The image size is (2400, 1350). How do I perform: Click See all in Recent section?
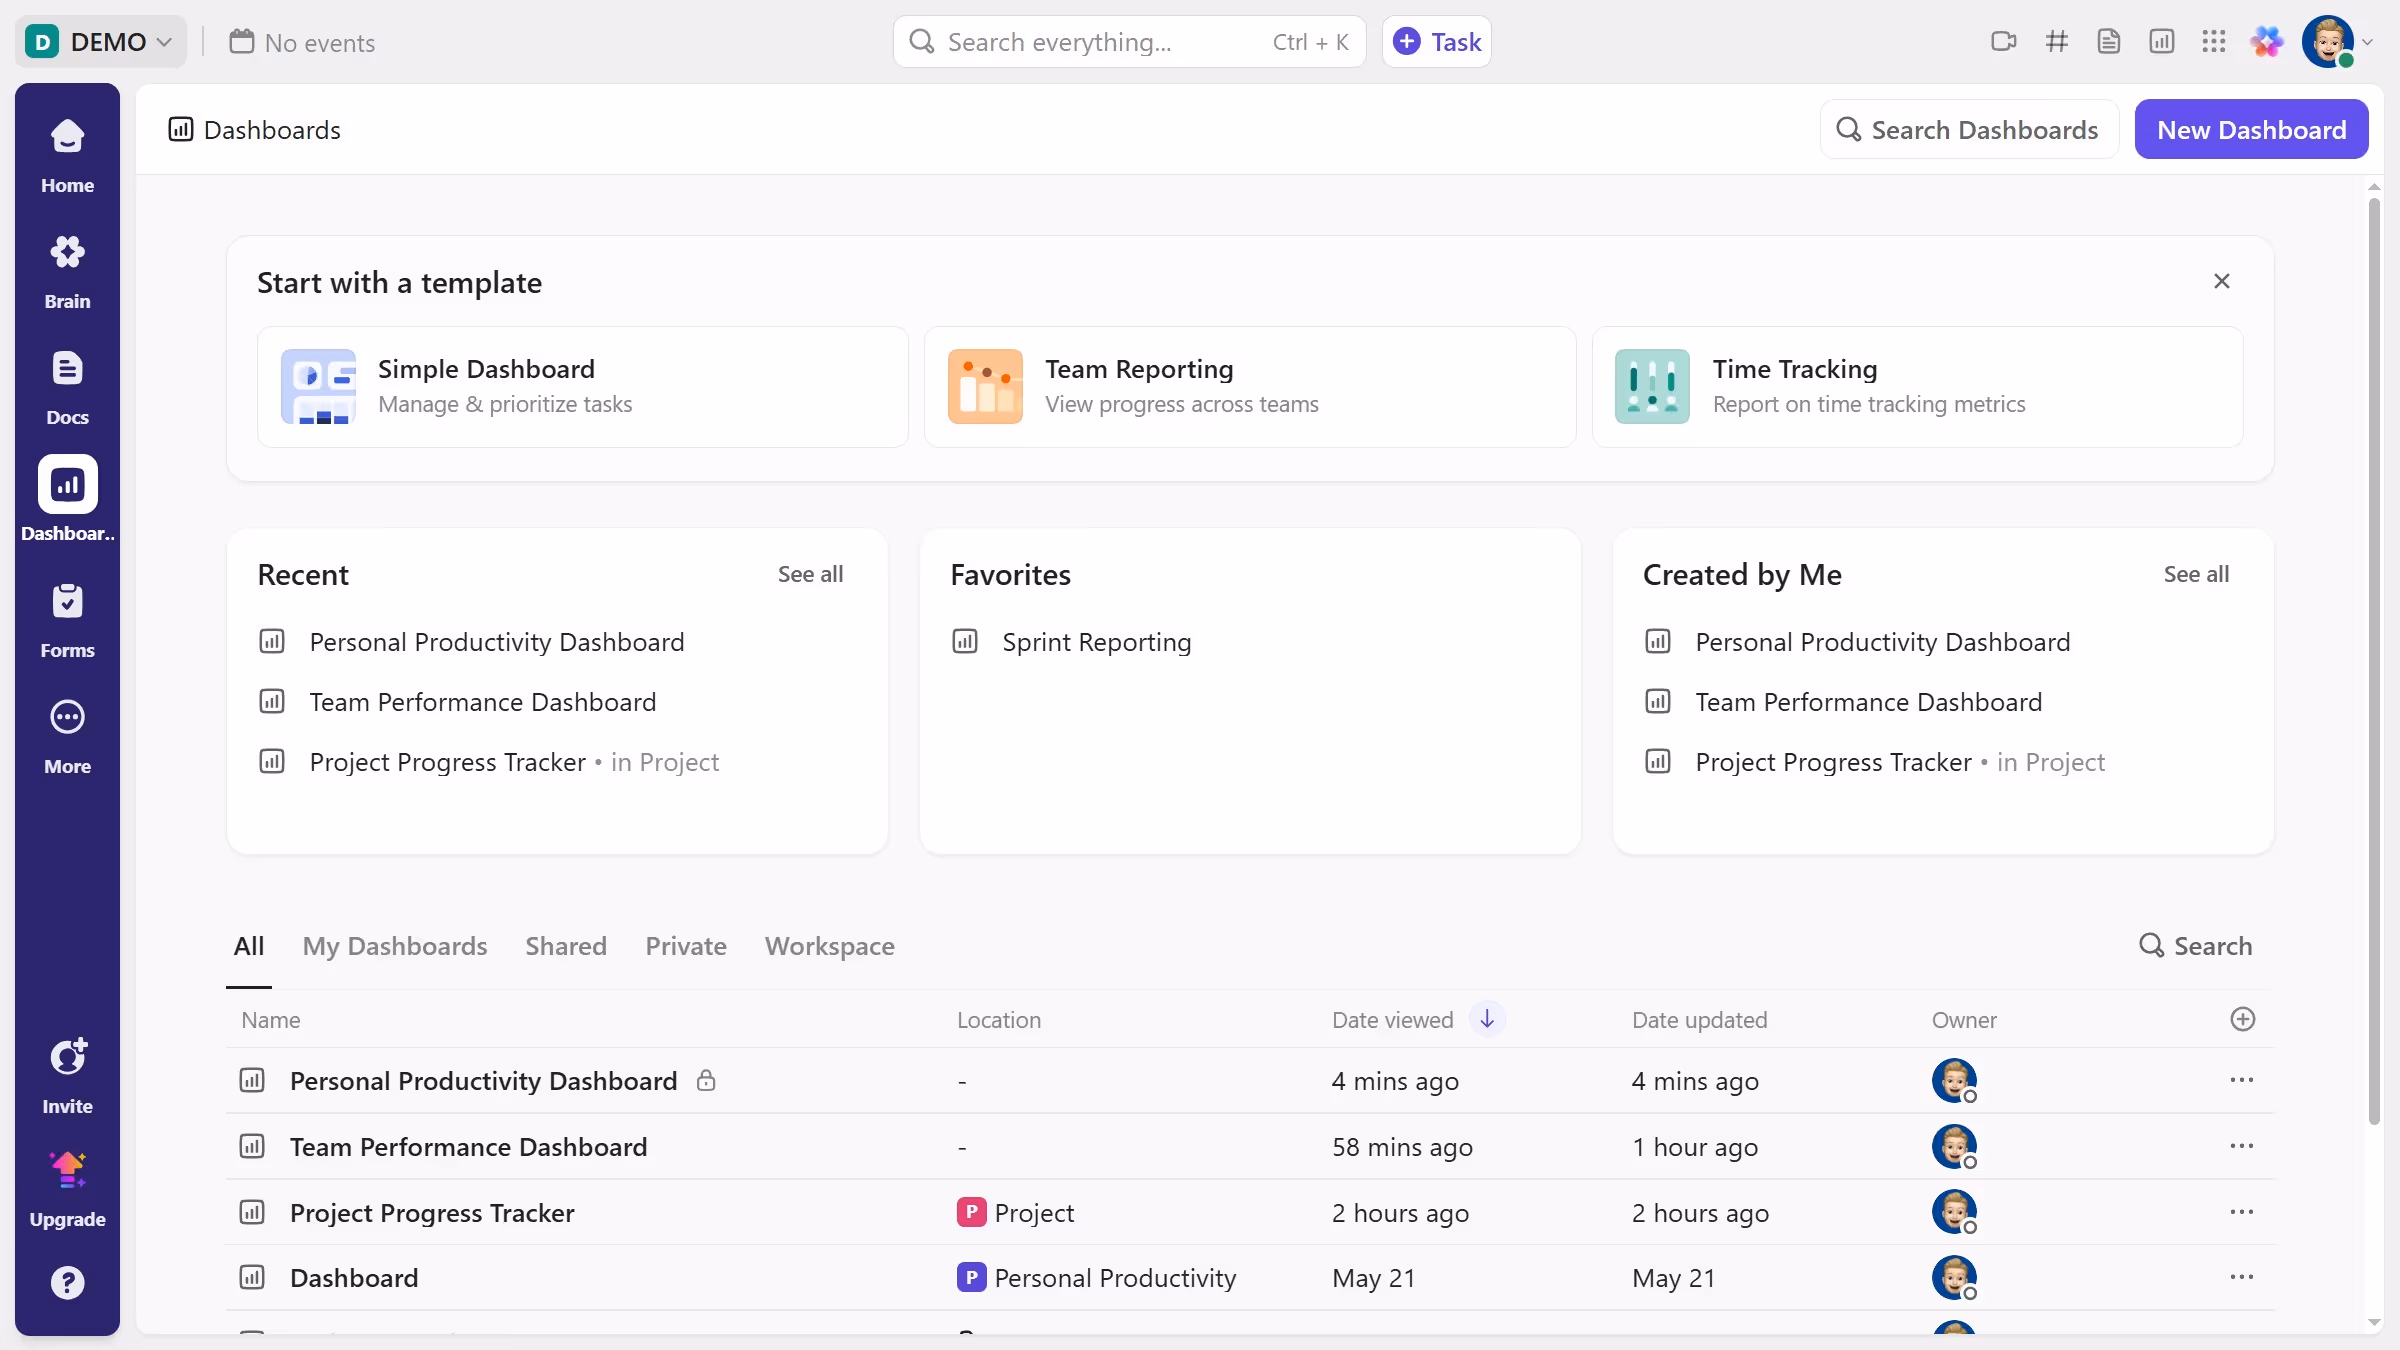(810, 574)
